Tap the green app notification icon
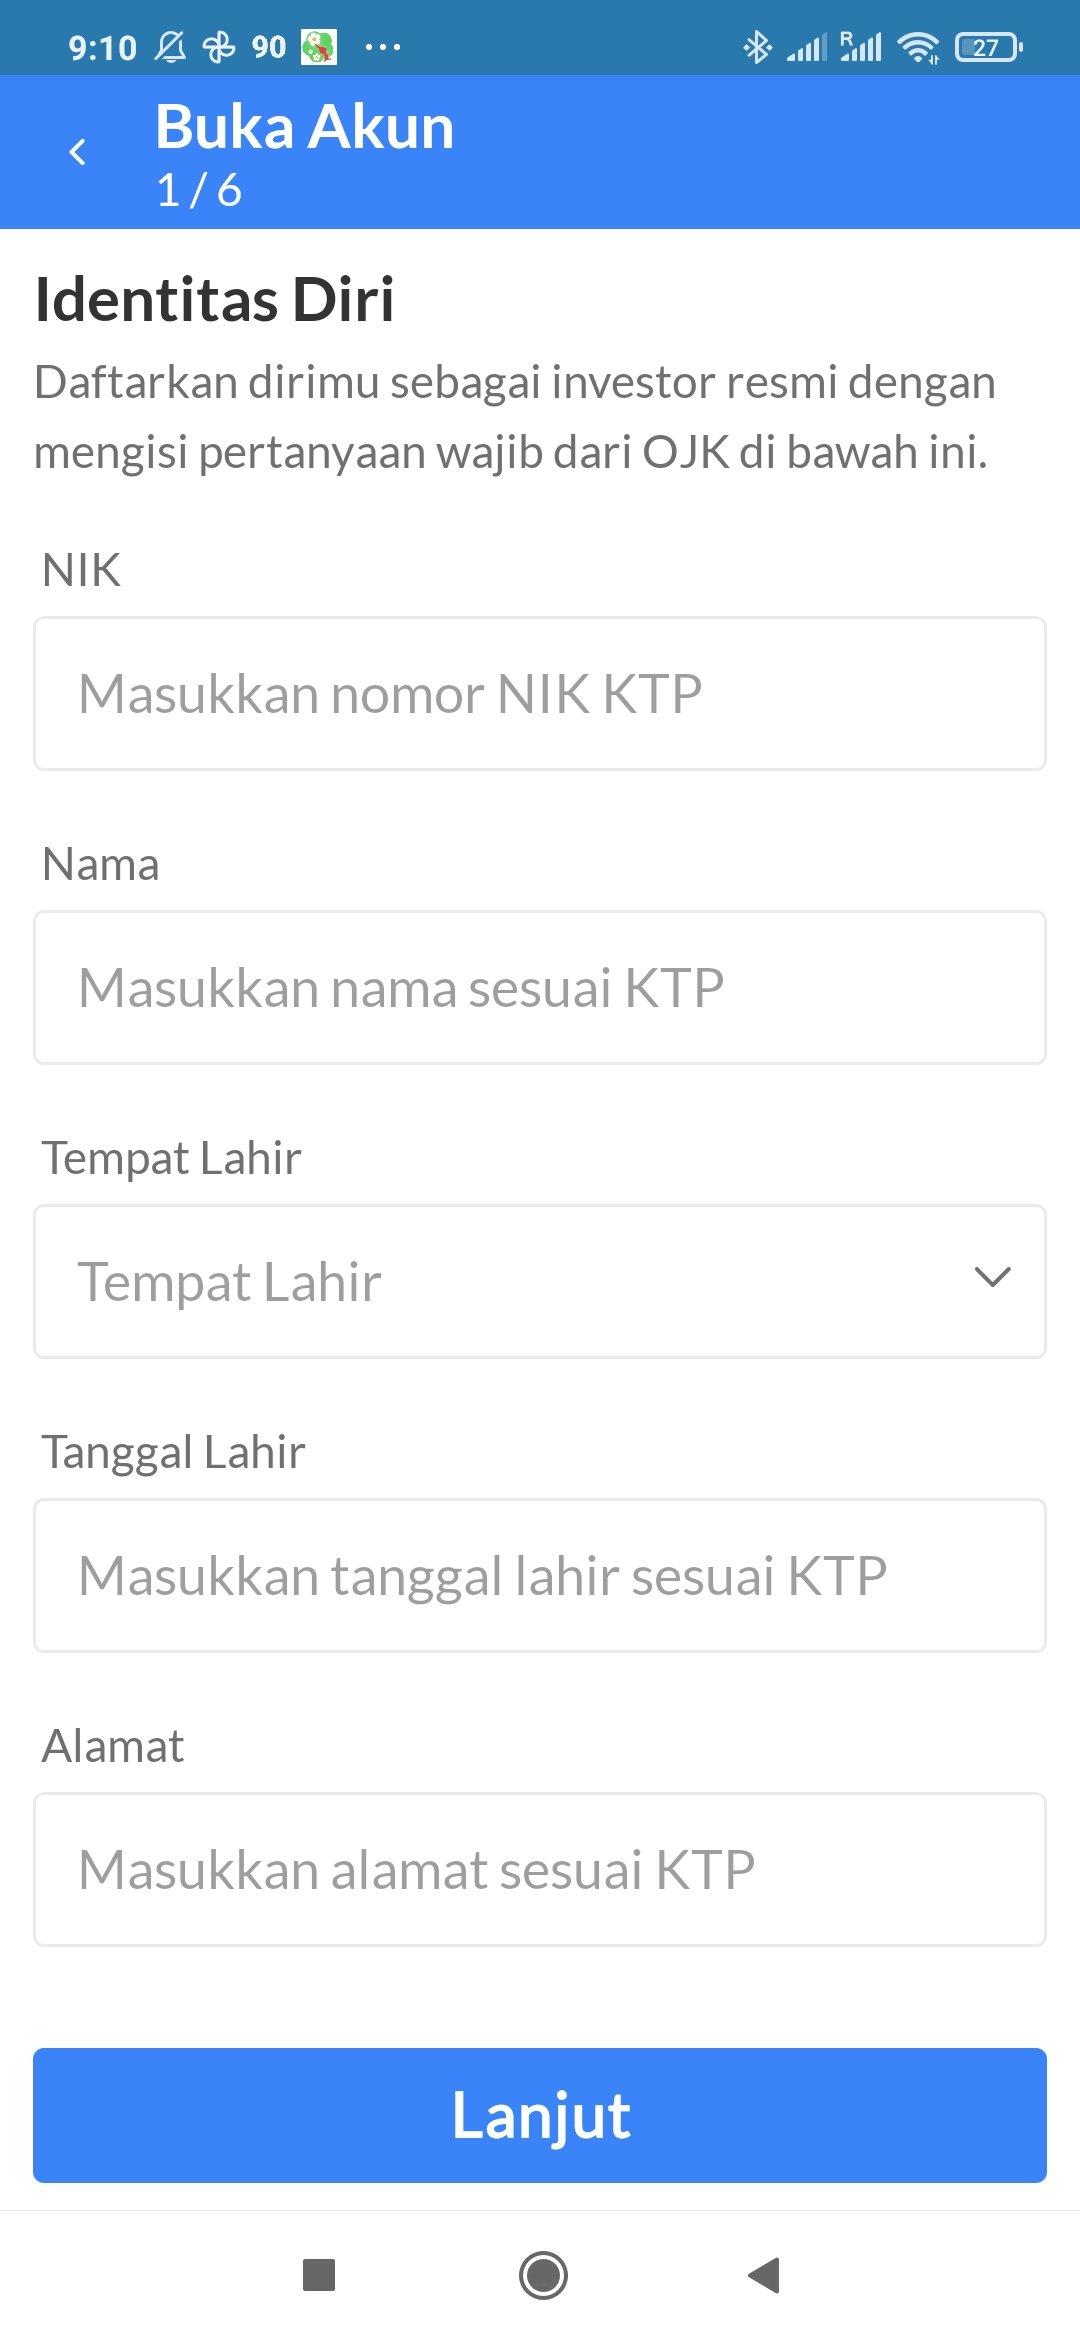The width and height of the screenshot is (1080, 2340). 319,47
